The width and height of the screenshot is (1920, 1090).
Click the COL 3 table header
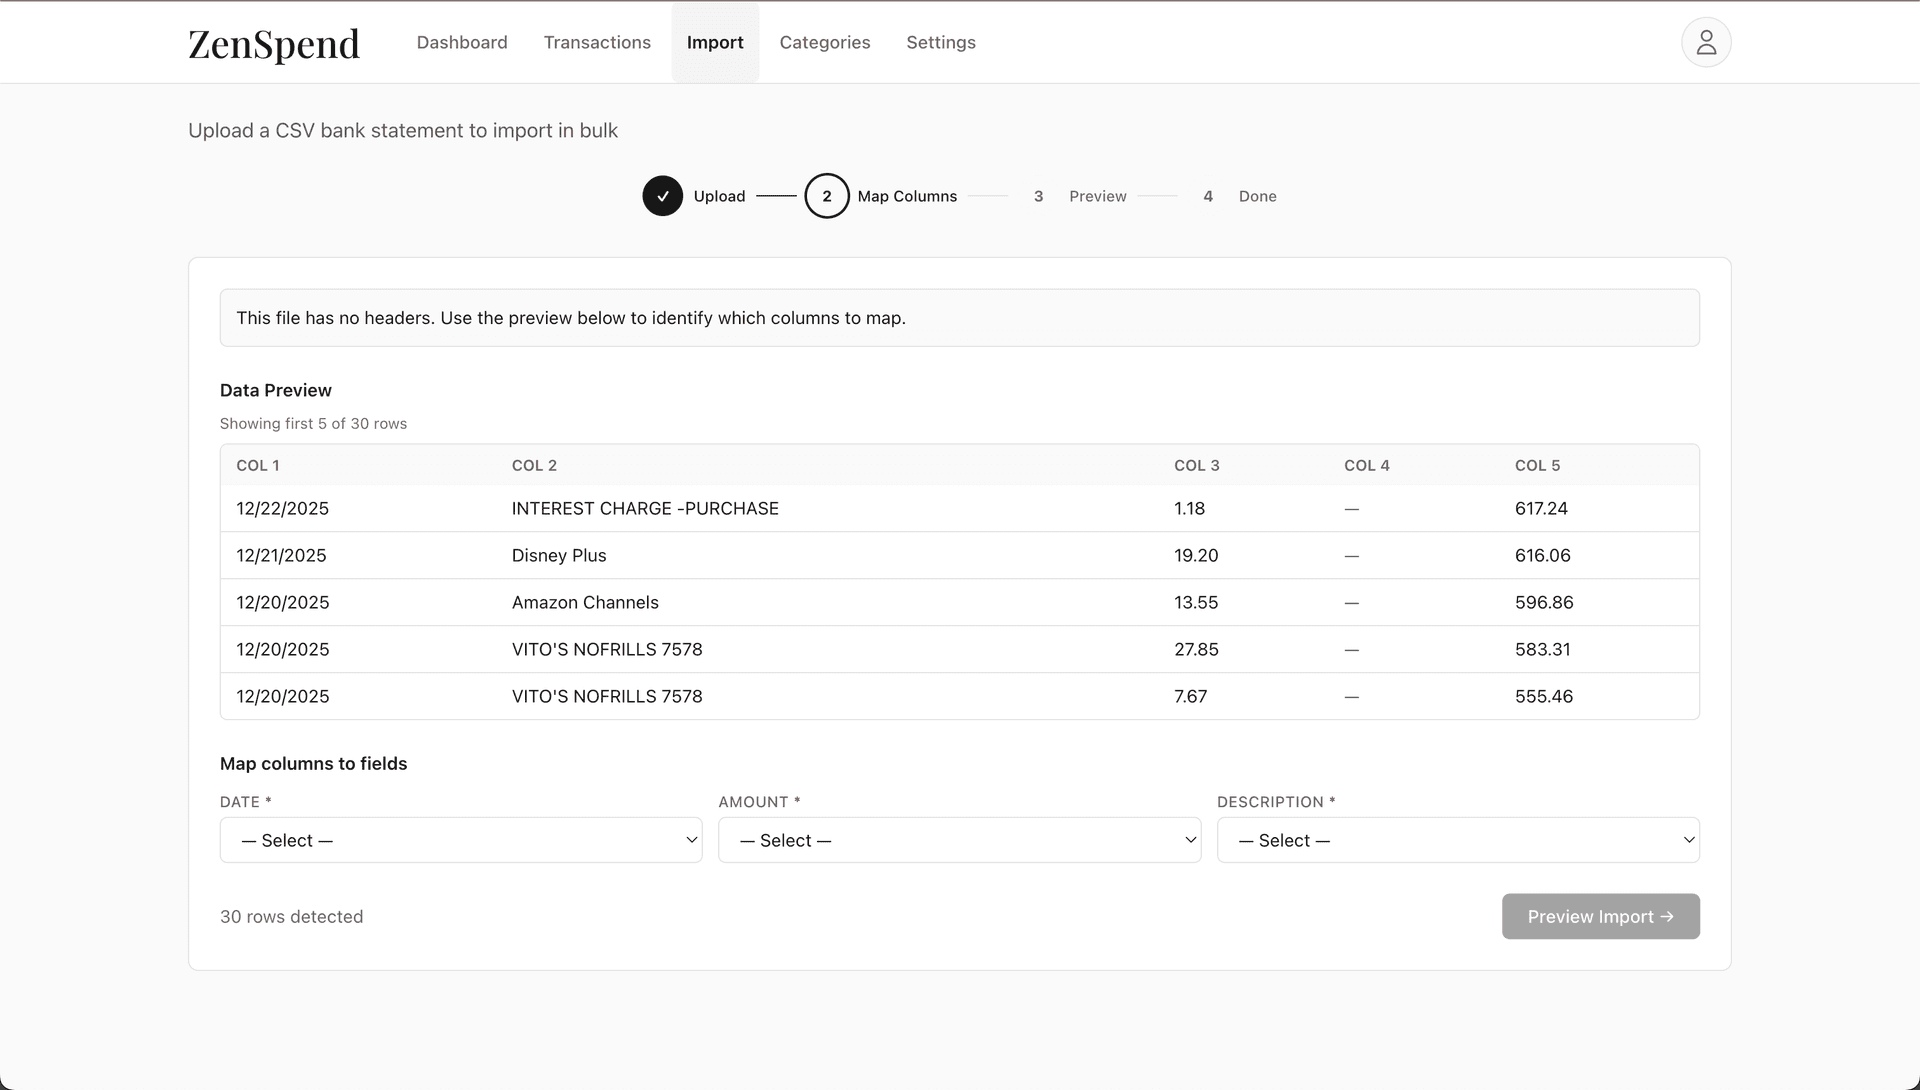tap(1196, 465)
